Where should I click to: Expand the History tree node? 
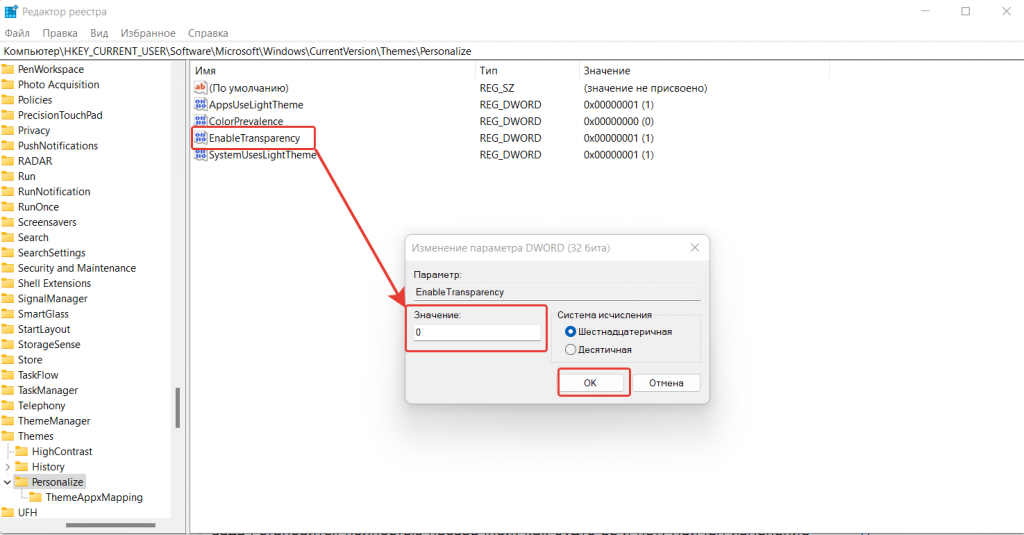8,467
